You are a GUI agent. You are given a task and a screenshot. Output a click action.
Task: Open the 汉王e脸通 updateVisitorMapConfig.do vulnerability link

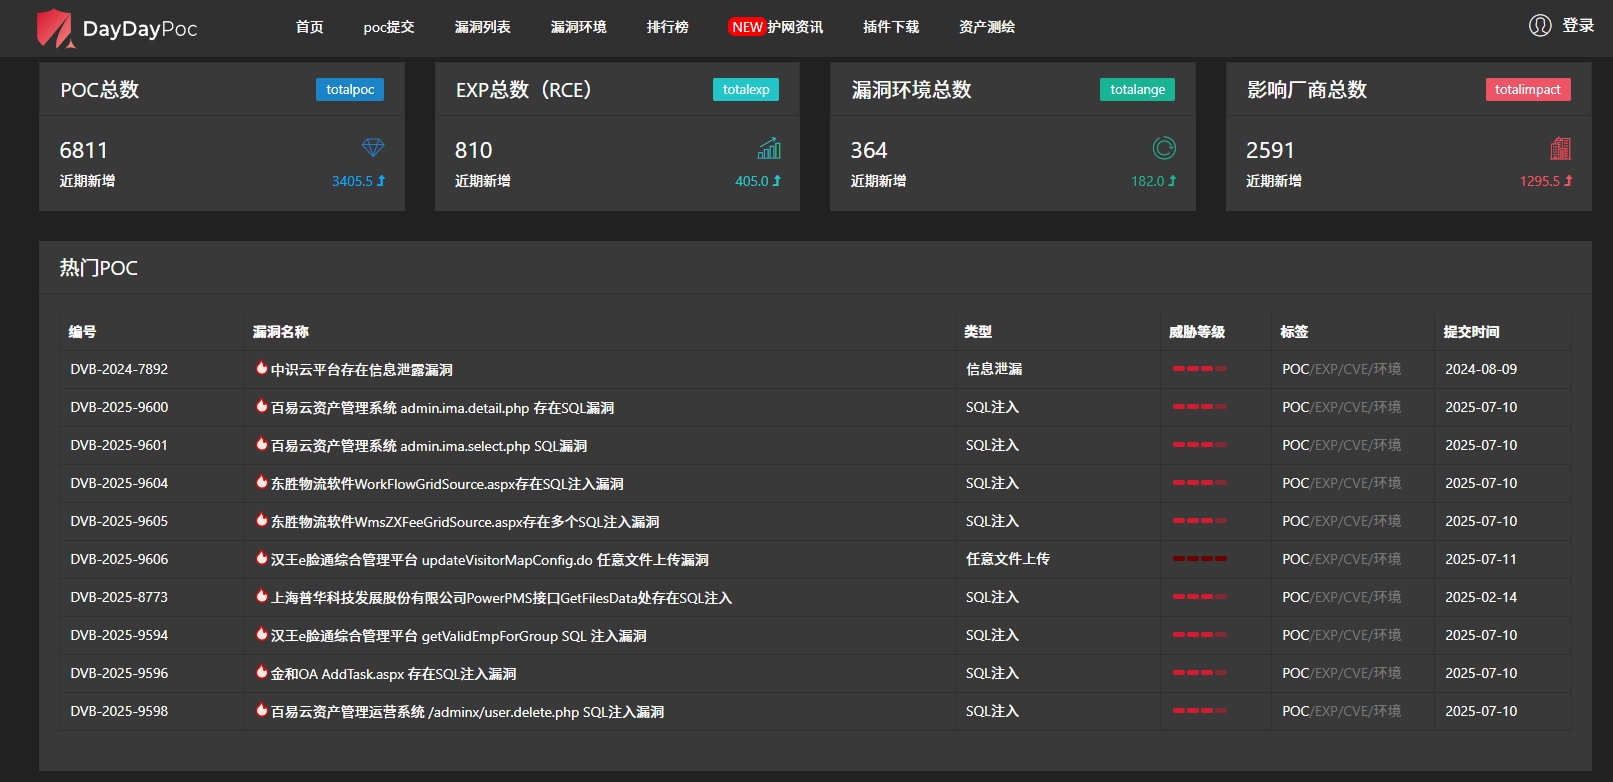tap(489, 560)
